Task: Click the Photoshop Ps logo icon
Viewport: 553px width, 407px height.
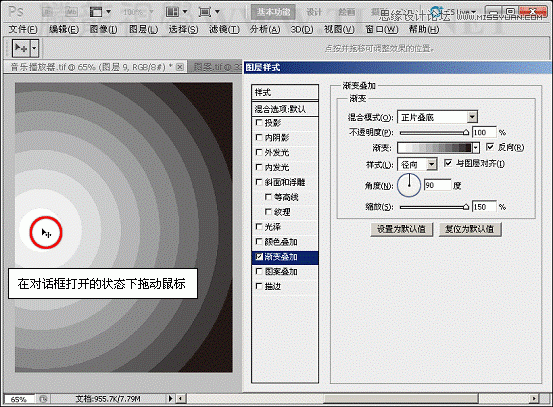Action: (16, 12)
